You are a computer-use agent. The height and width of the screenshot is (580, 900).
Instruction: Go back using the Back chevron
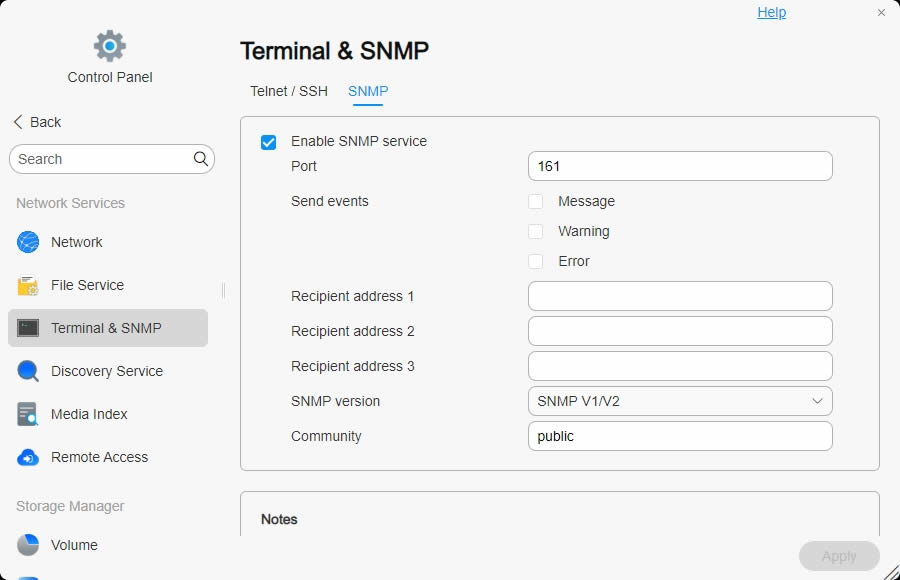[18, 122]
